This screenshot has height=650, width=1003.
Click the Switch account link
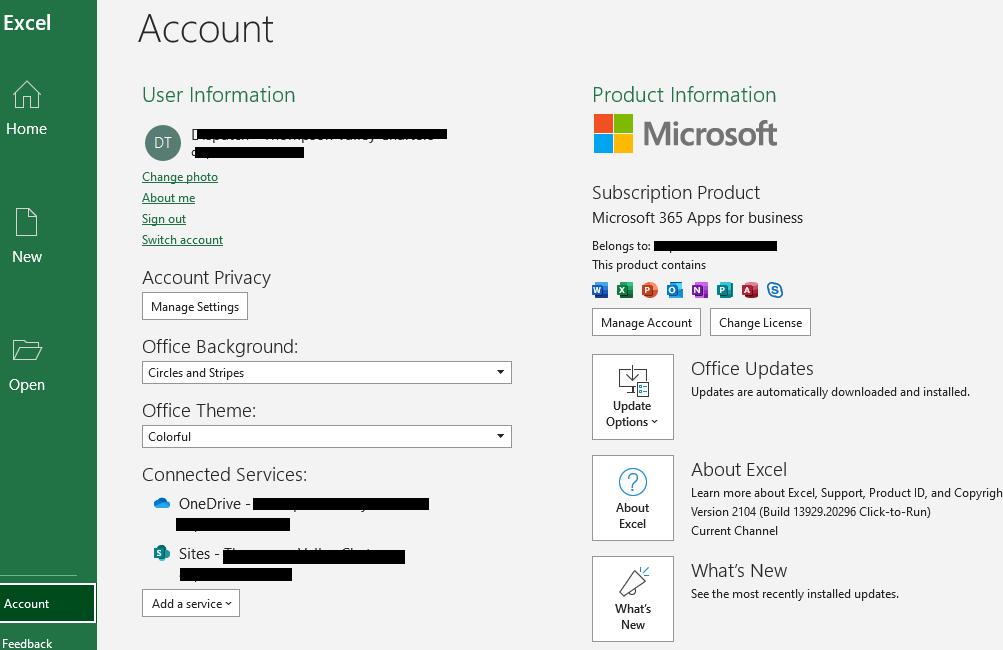pos(182,240)
